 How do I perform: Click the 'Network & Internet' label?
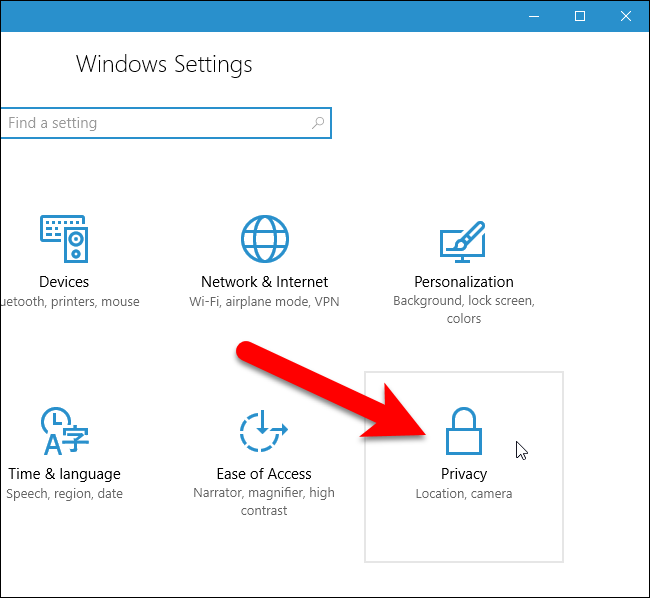(264, 282)
